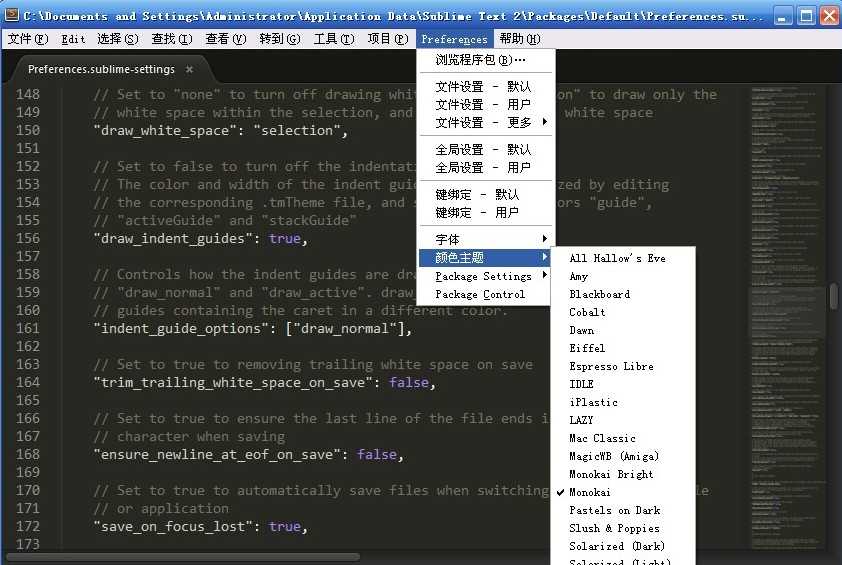Click the minimap code overview

786,317
